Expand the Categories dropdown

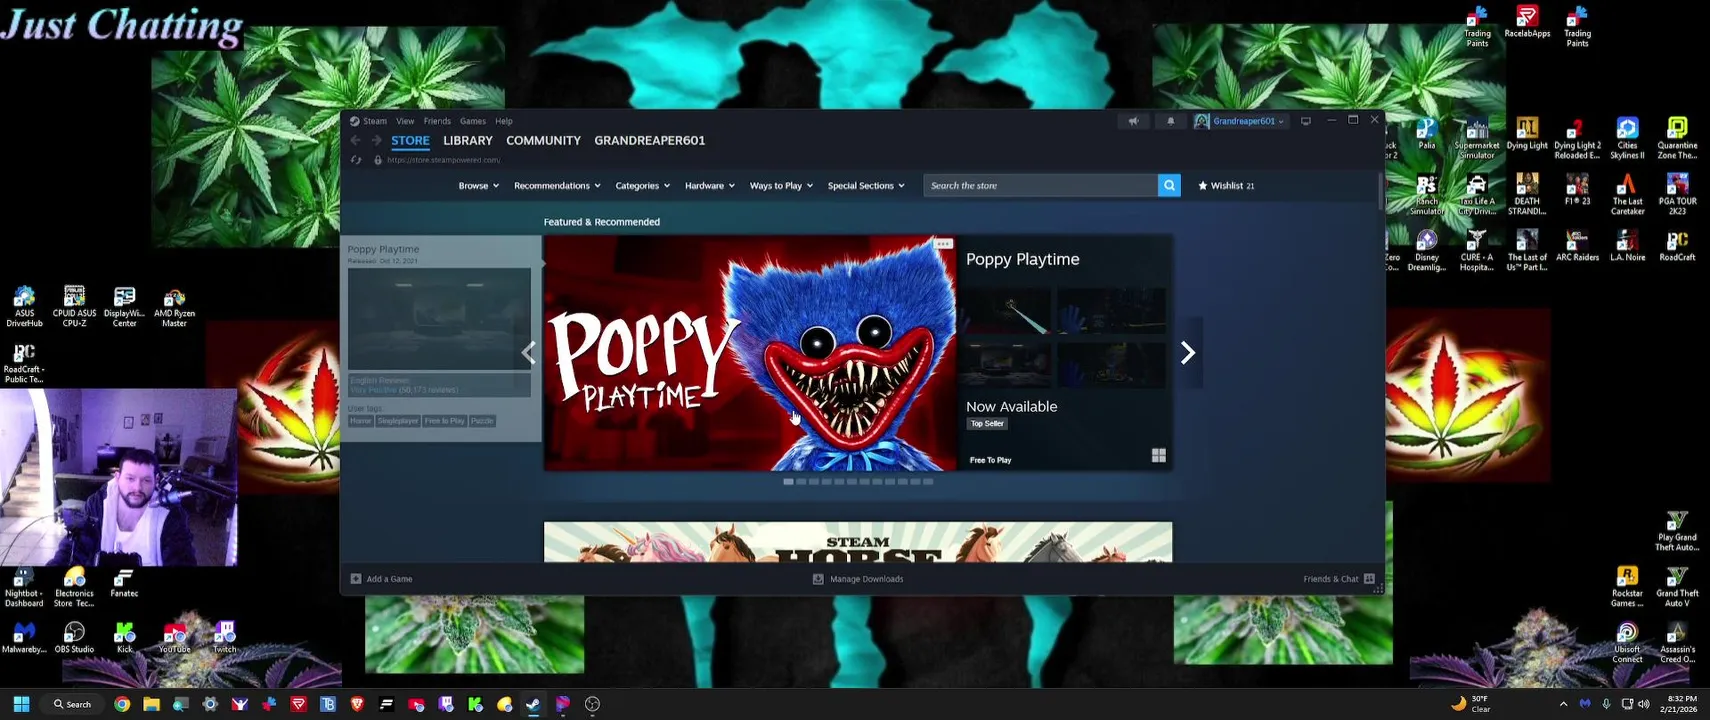click(x=642, y=186)
